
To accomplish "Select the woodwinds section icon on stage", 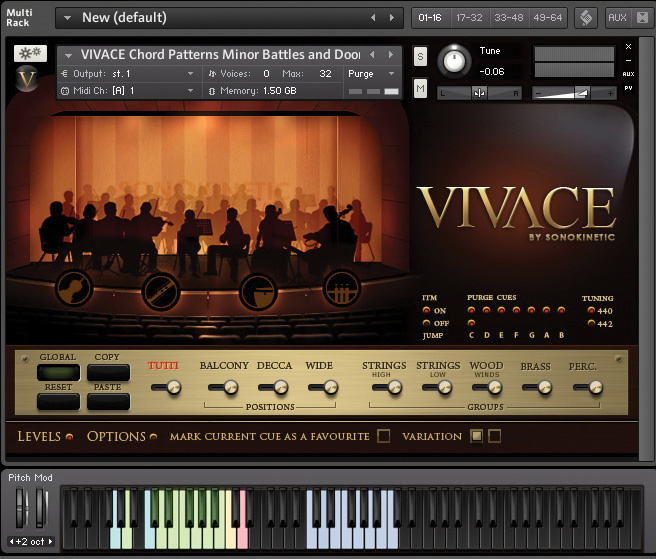I will (160, 289).
